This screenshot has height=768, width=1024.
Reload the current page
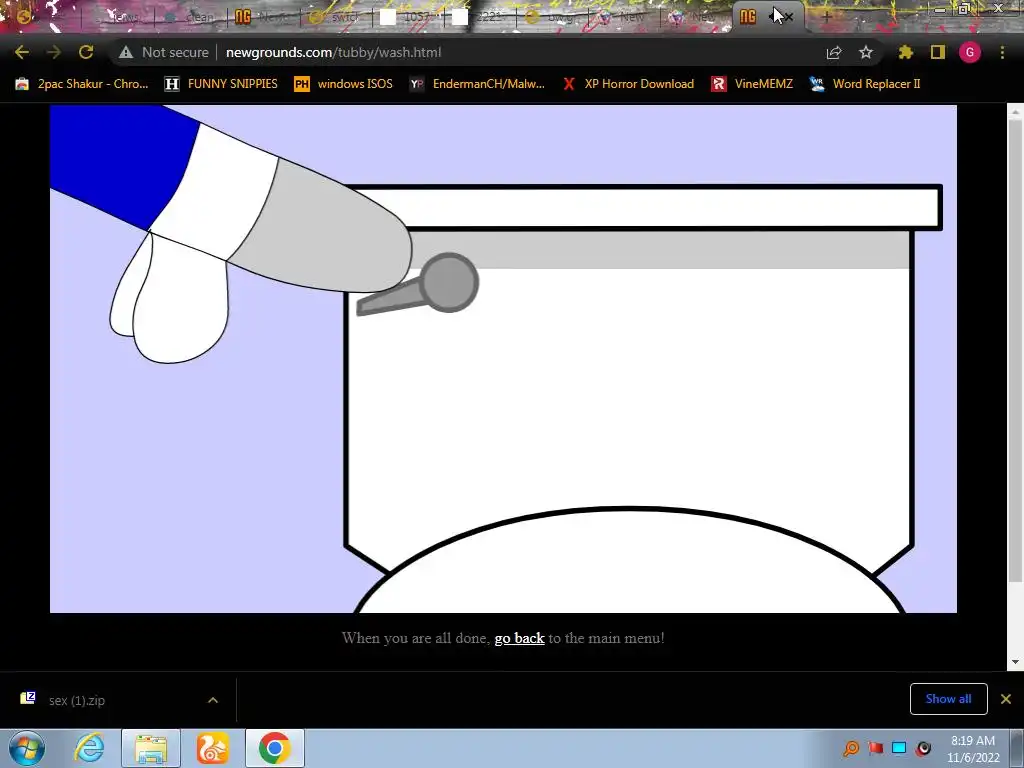point(86,52)
